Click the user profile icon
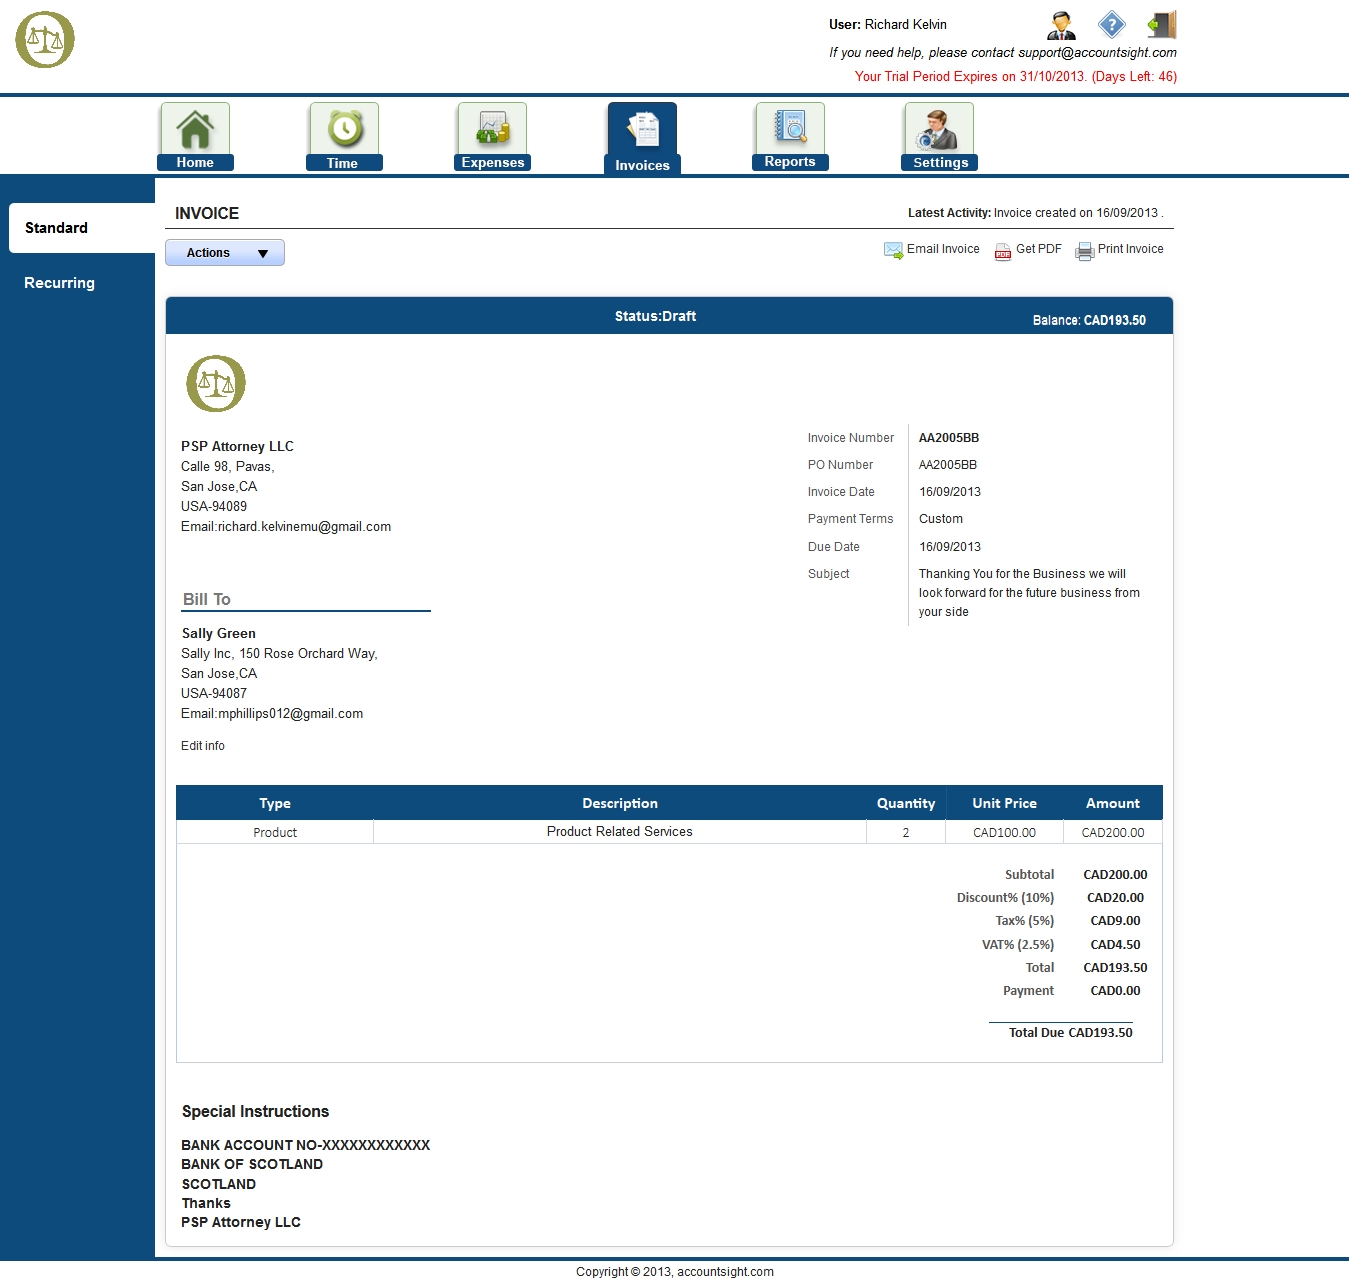Screen dimensions: 1349x1284 tap(1061, 24)
